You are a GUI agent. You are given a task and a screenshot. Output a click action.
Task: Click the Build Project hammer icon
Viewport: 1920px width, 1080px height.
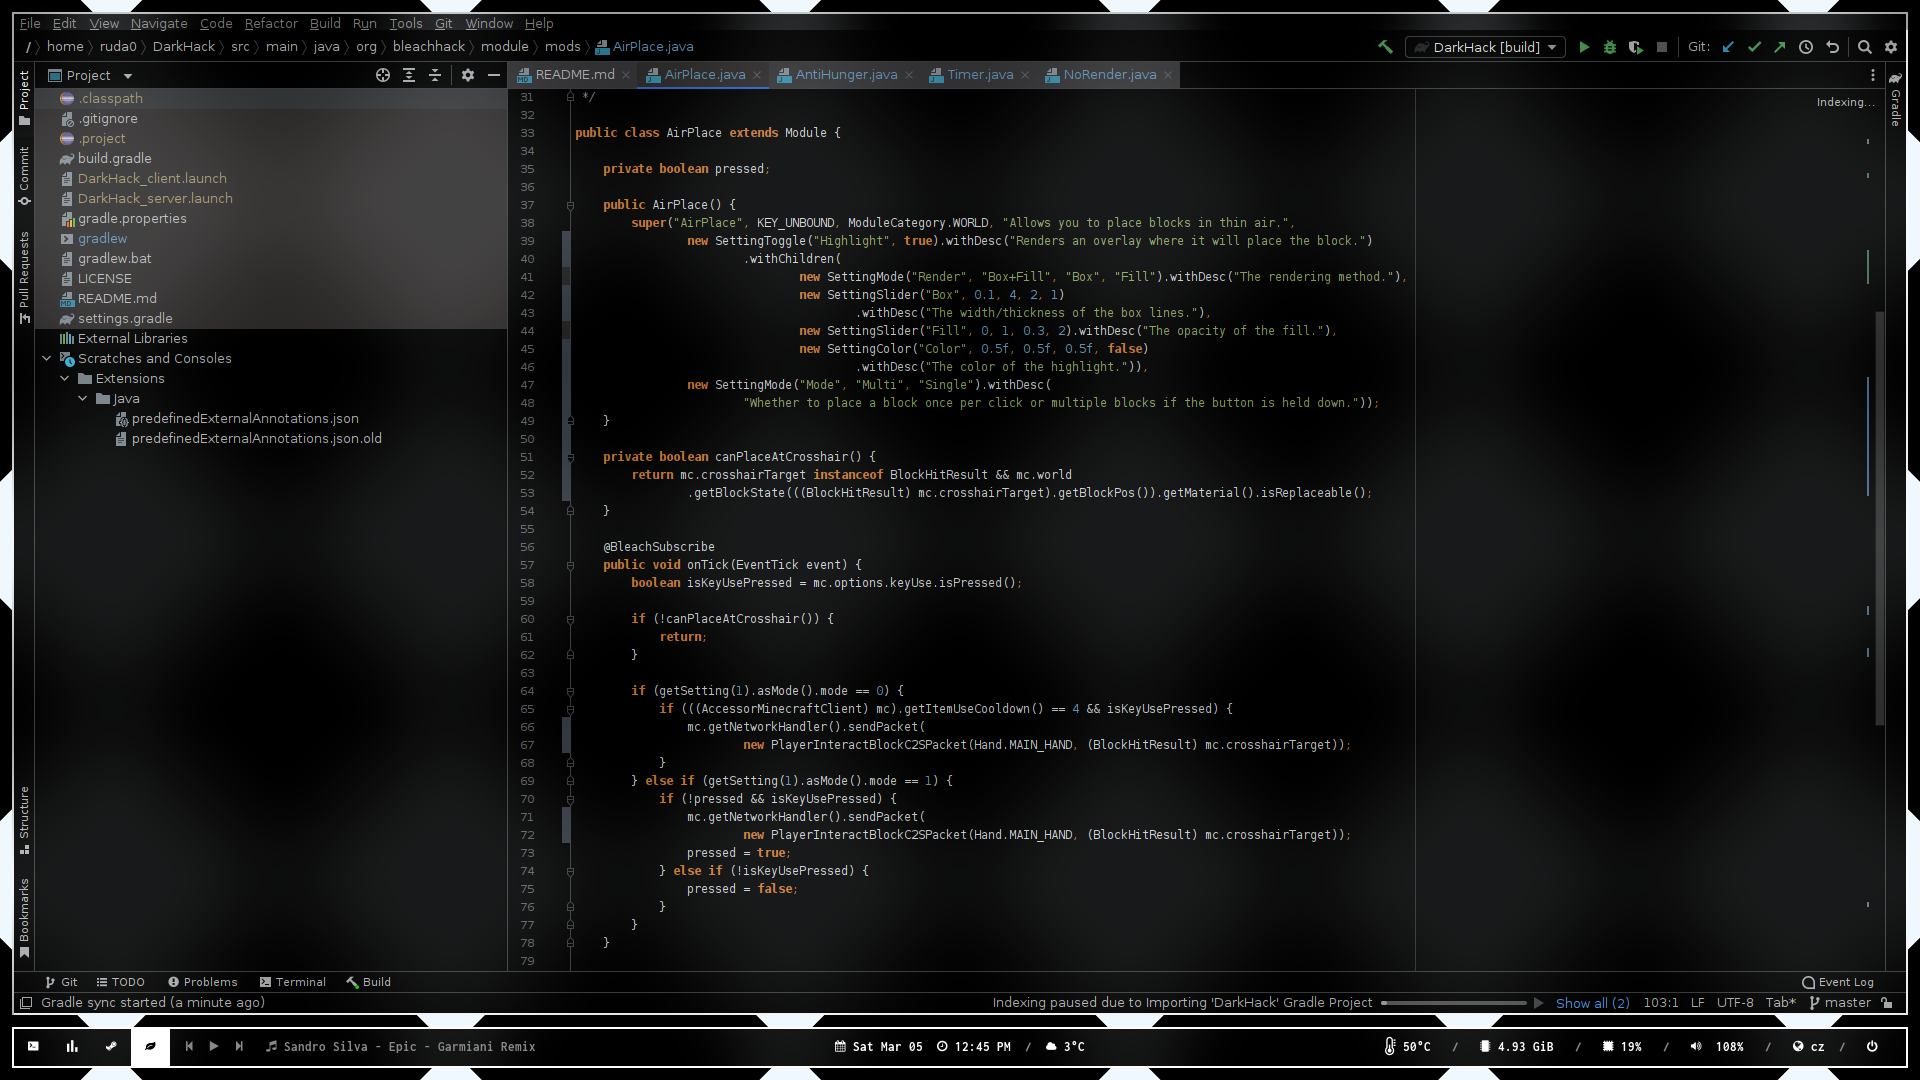click(1385, 47)
